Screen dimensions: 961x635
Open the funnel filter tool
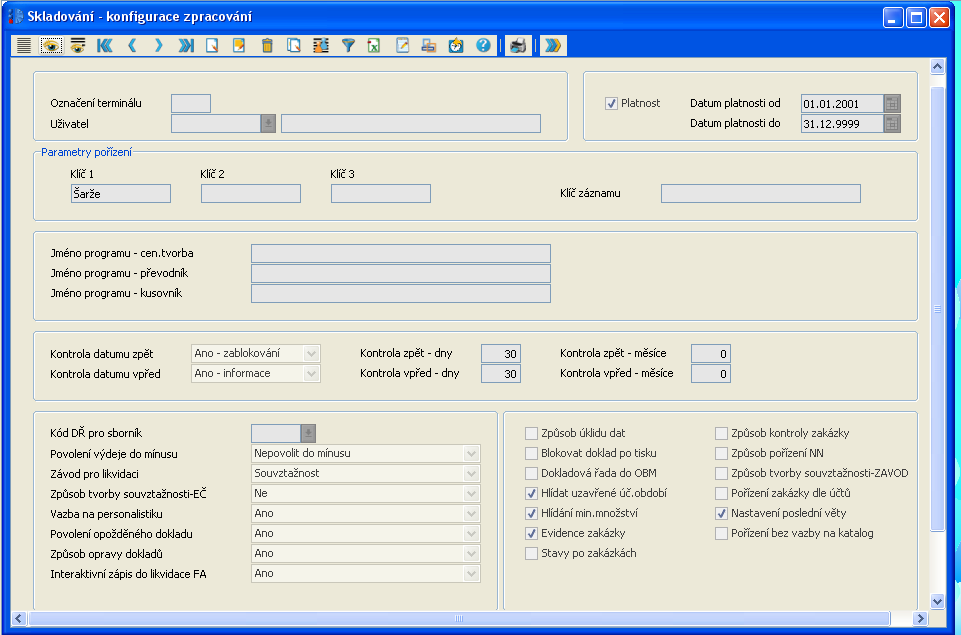click(x=348, y=46)
